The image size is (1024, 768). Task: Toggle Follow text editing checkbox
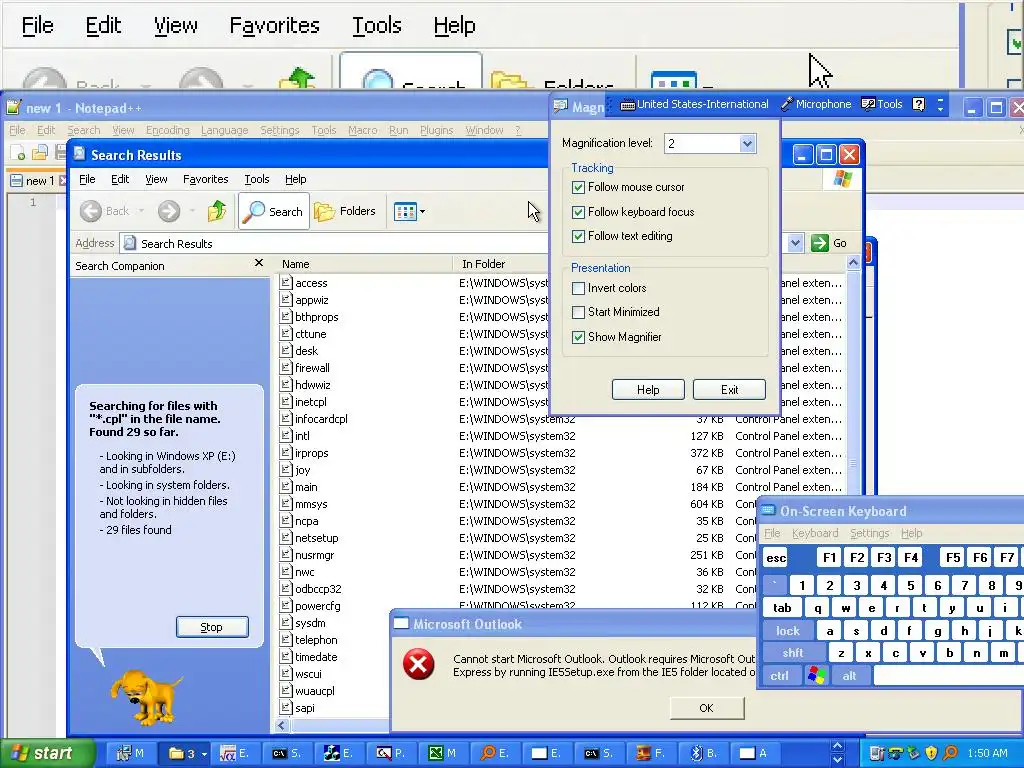pyautogui.click(x=578, y=236)
